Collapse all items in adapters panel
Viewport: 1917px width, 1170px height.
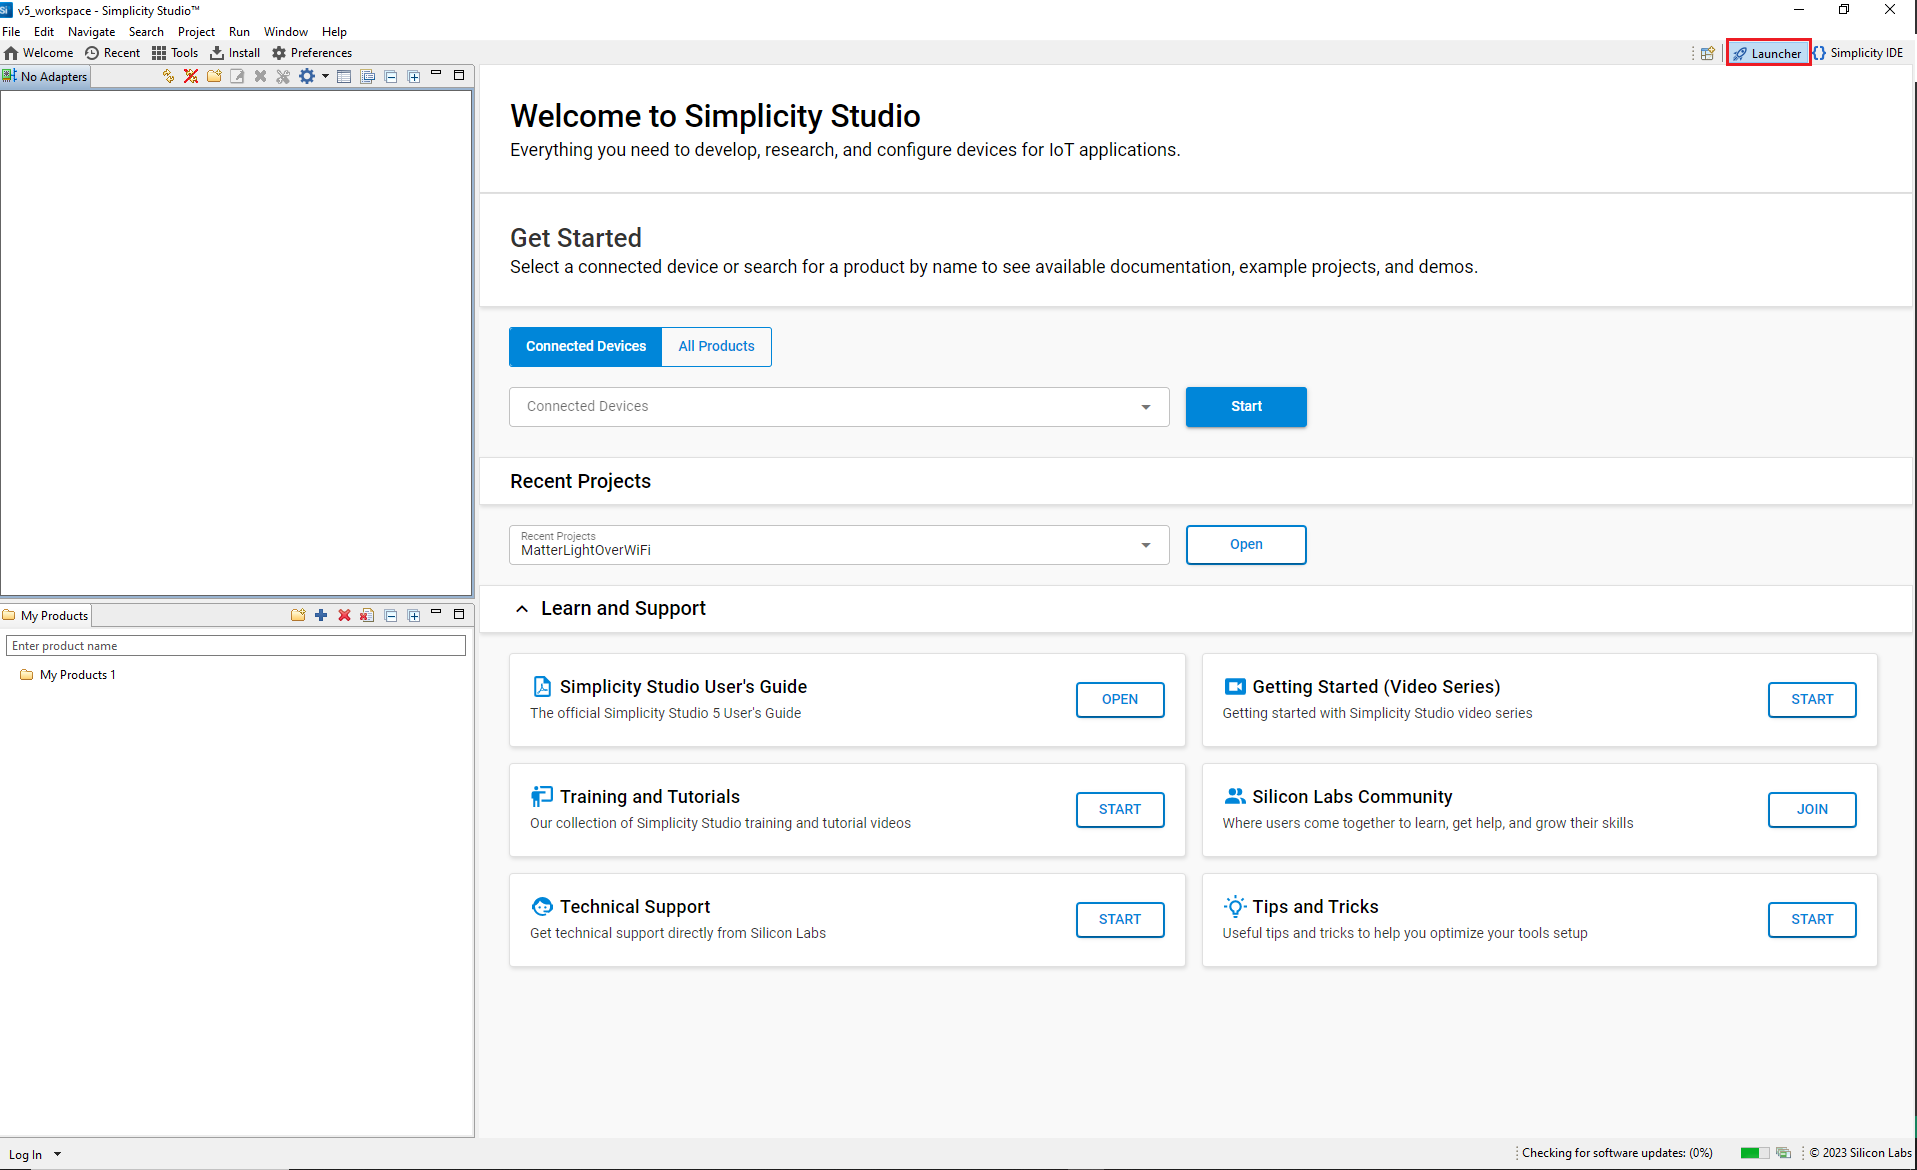(391, 77)
